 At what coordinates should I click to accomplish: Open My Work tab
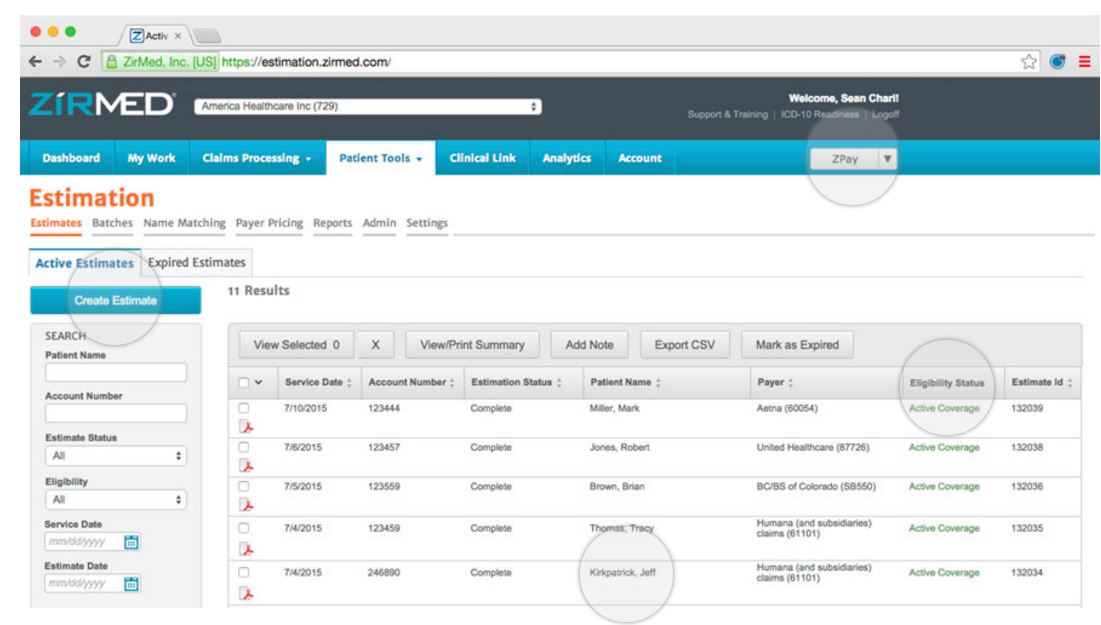point(151,158)
